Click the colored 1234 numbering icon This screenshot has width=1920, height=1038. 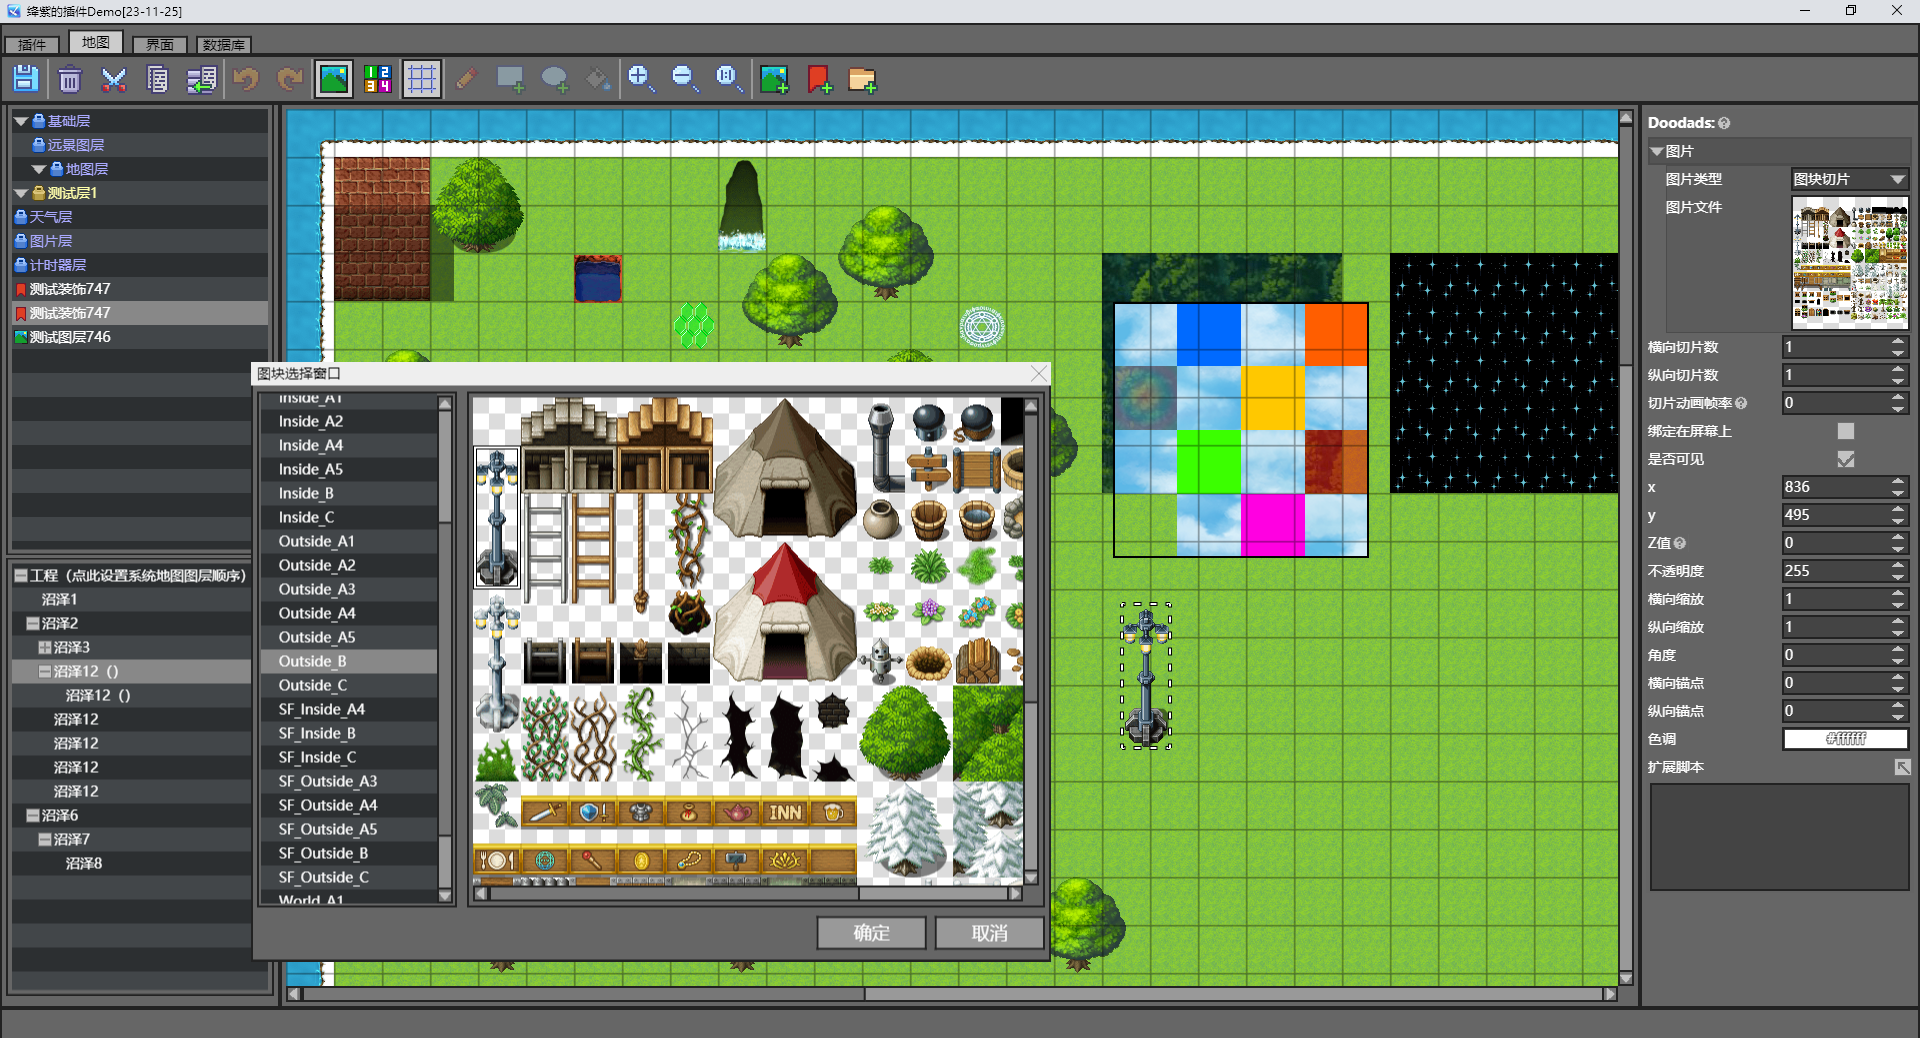click(378, 79)
